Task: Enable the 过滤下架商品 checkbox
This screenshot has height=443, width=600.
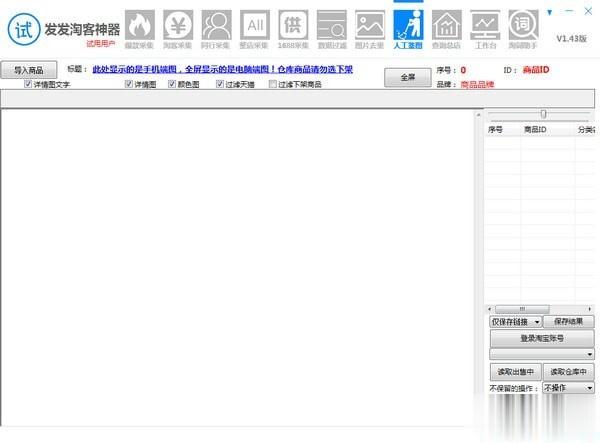Action: 272,84
